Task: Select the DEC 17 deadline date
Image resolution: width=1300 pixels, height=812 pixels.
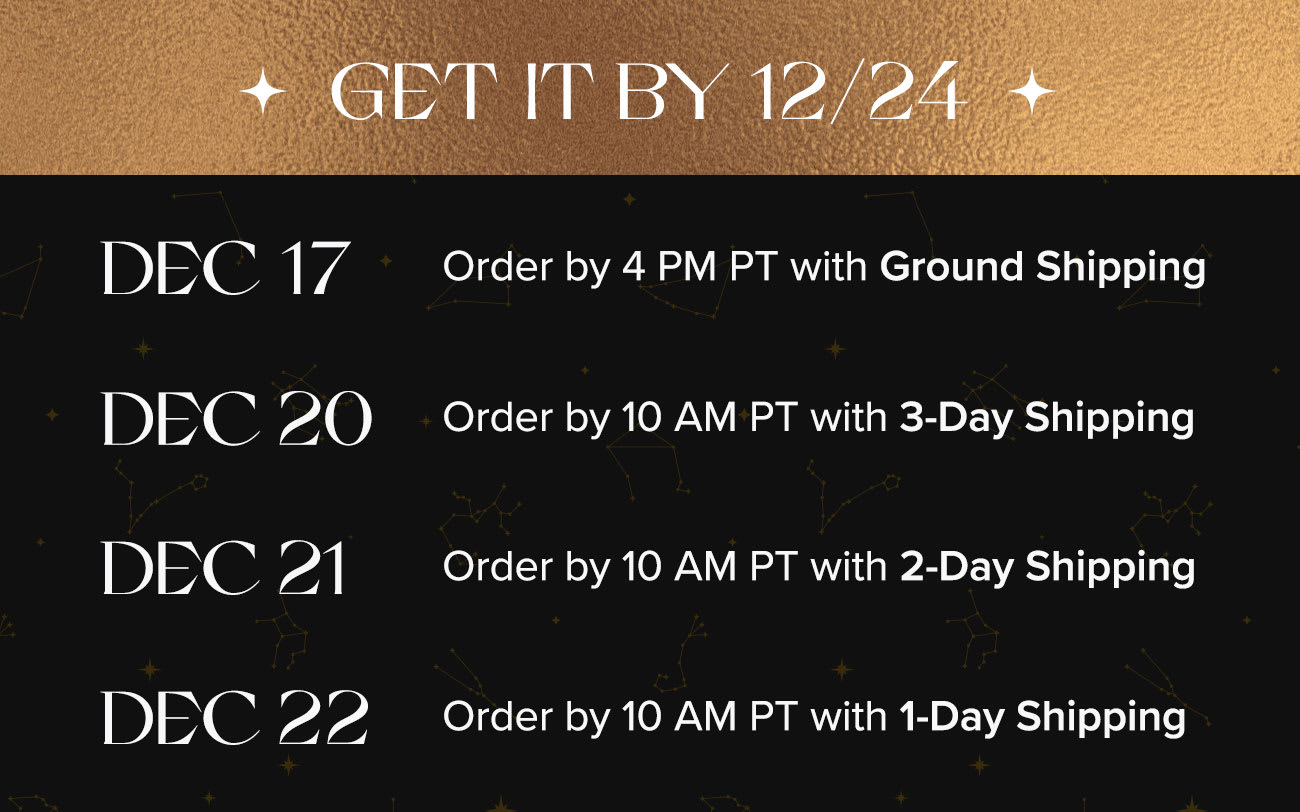Action: point(226,268)
